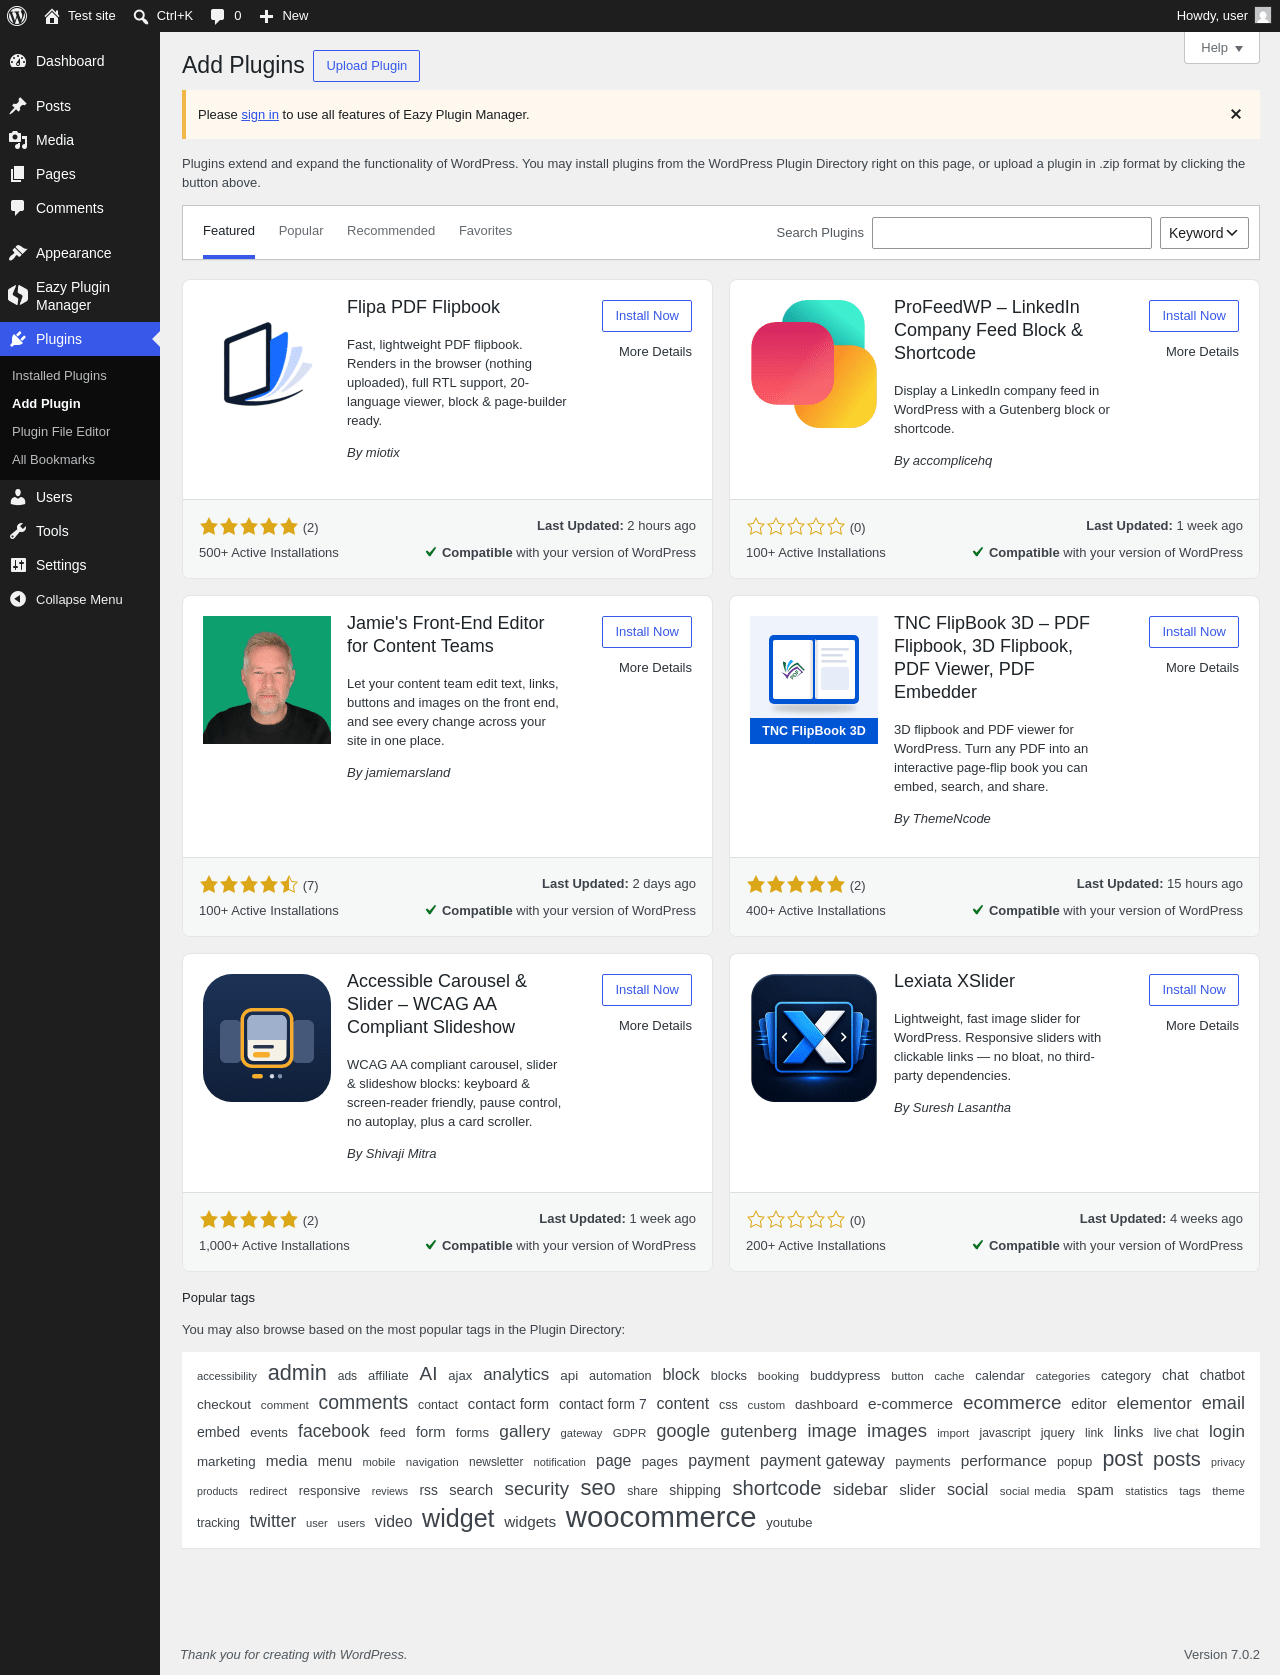Click the Accessible Carousel plugin icon

tap(267, 1038)
